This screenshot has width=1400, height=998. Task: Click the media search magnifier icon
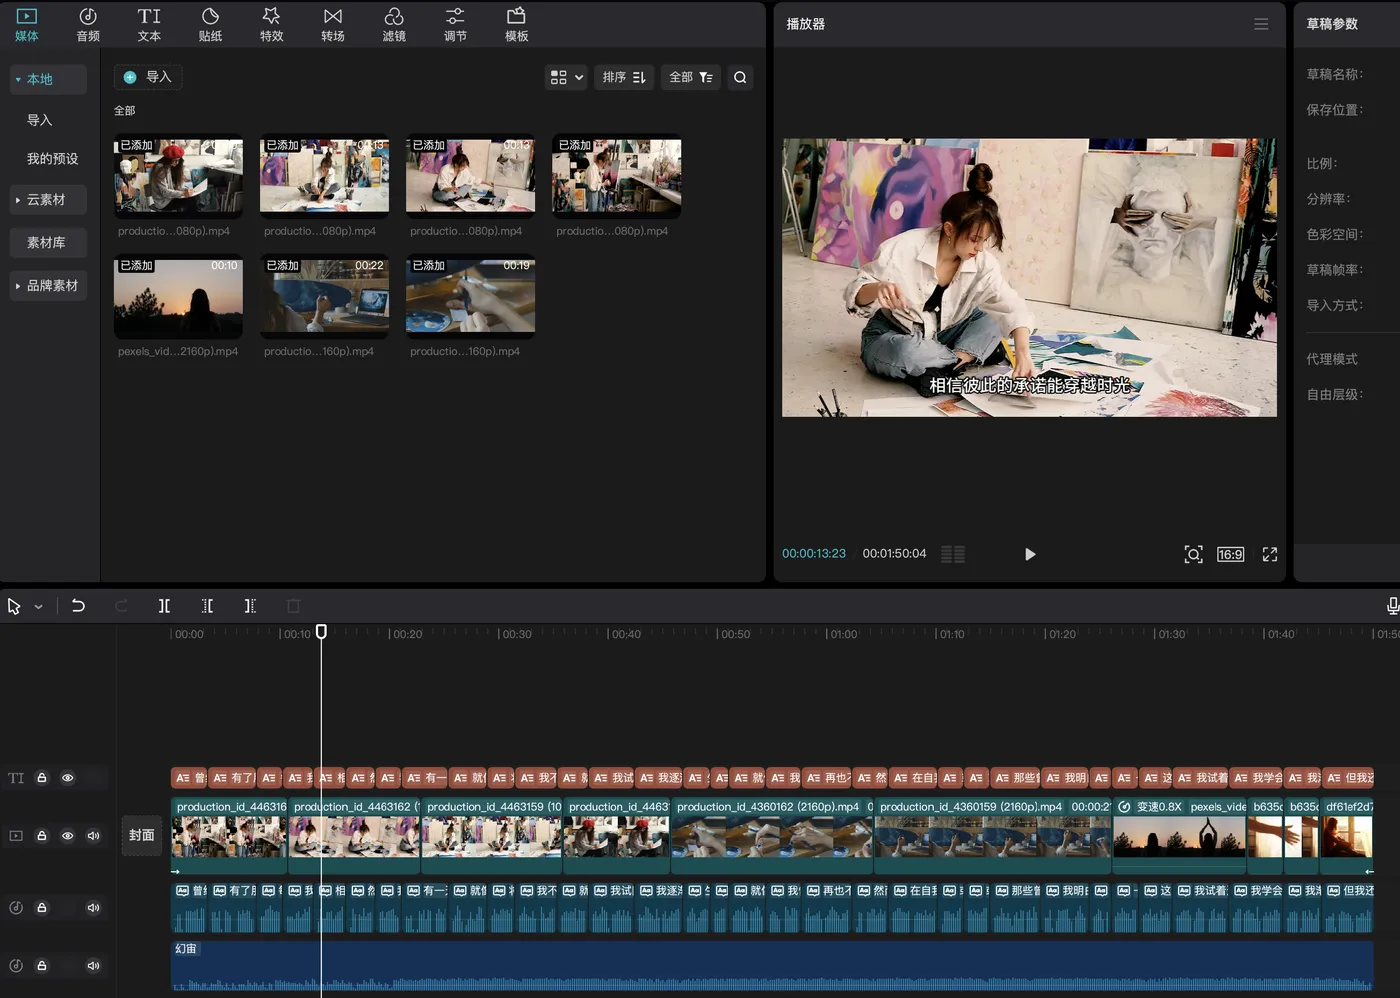coord(740,77)
